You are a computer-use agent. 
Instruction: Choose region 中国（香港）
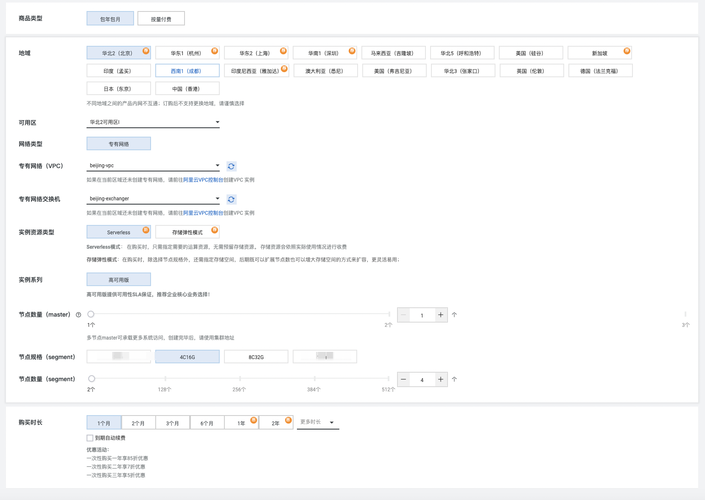pyautogui.click(x=187, y=89)
